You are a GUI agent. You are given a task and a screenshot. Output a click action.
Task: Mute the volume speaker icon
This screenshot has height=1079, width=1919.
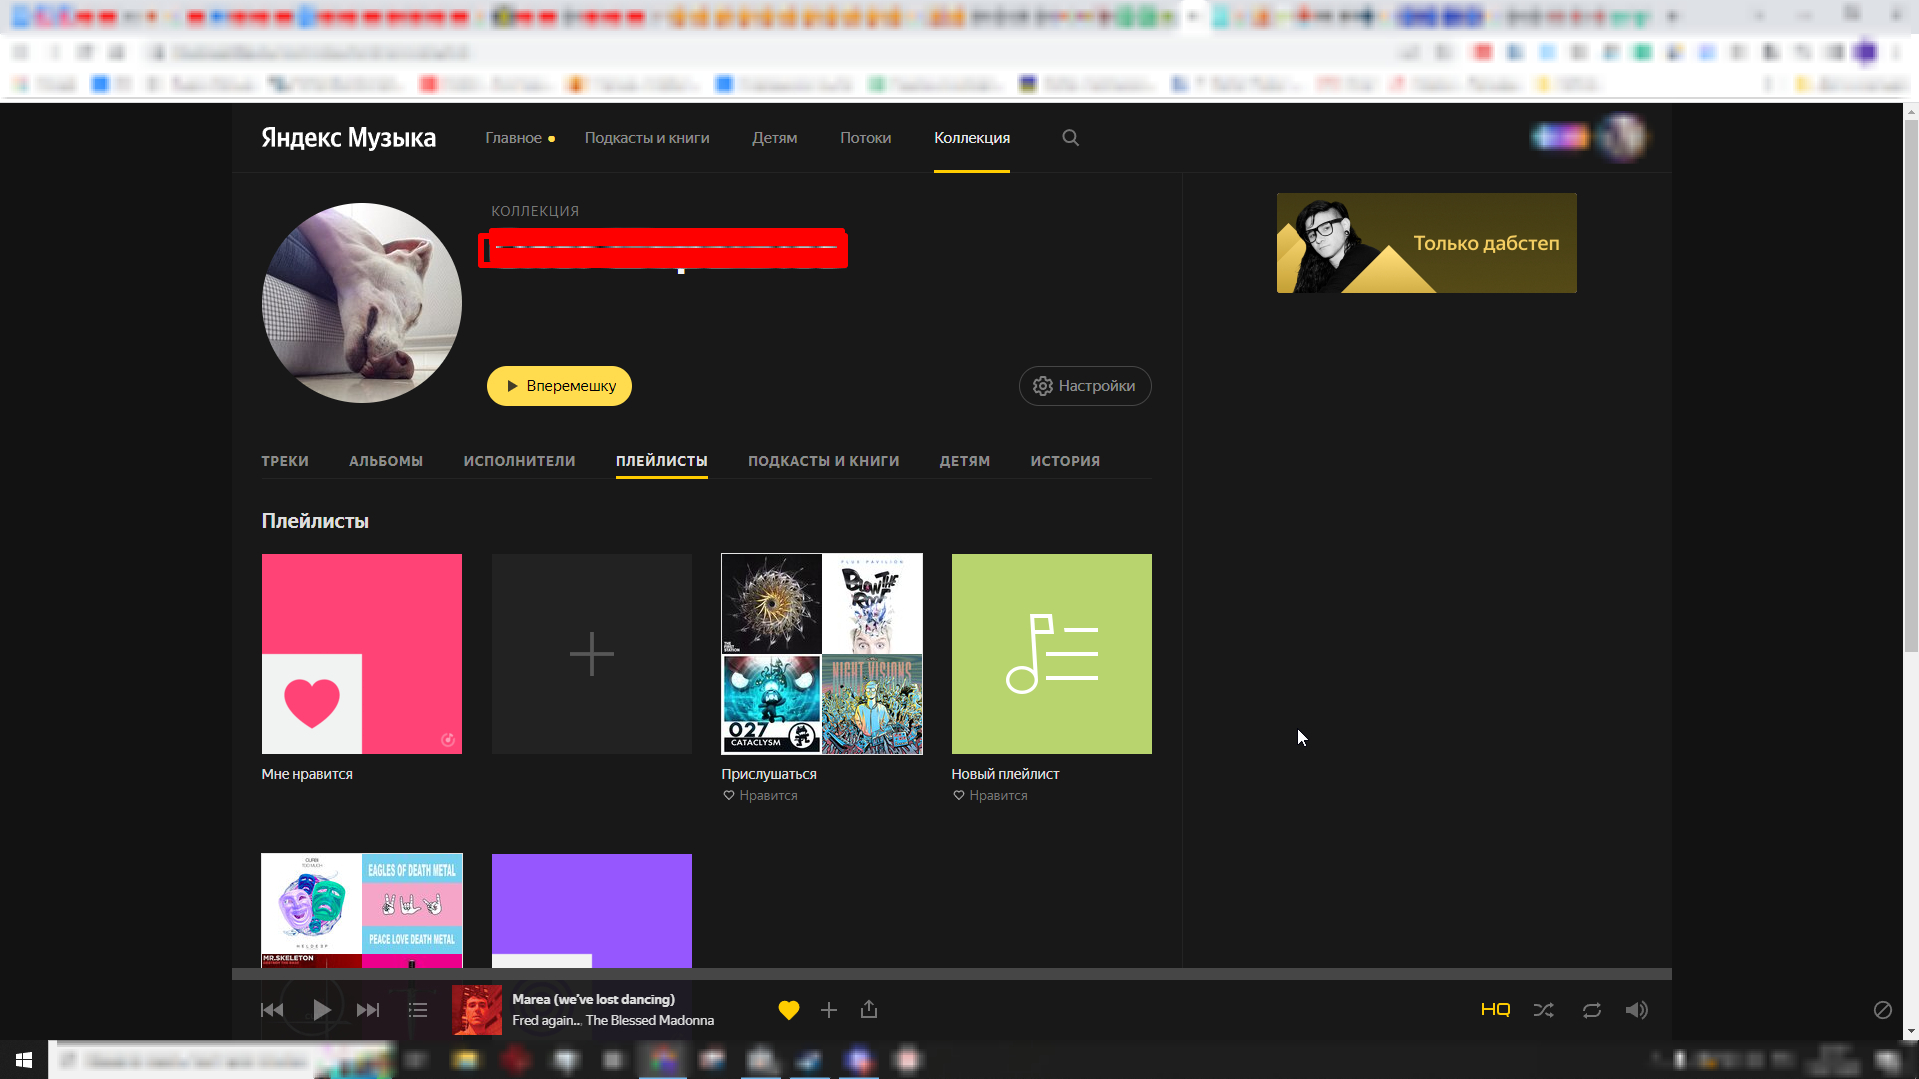tap(1637, 1010)
